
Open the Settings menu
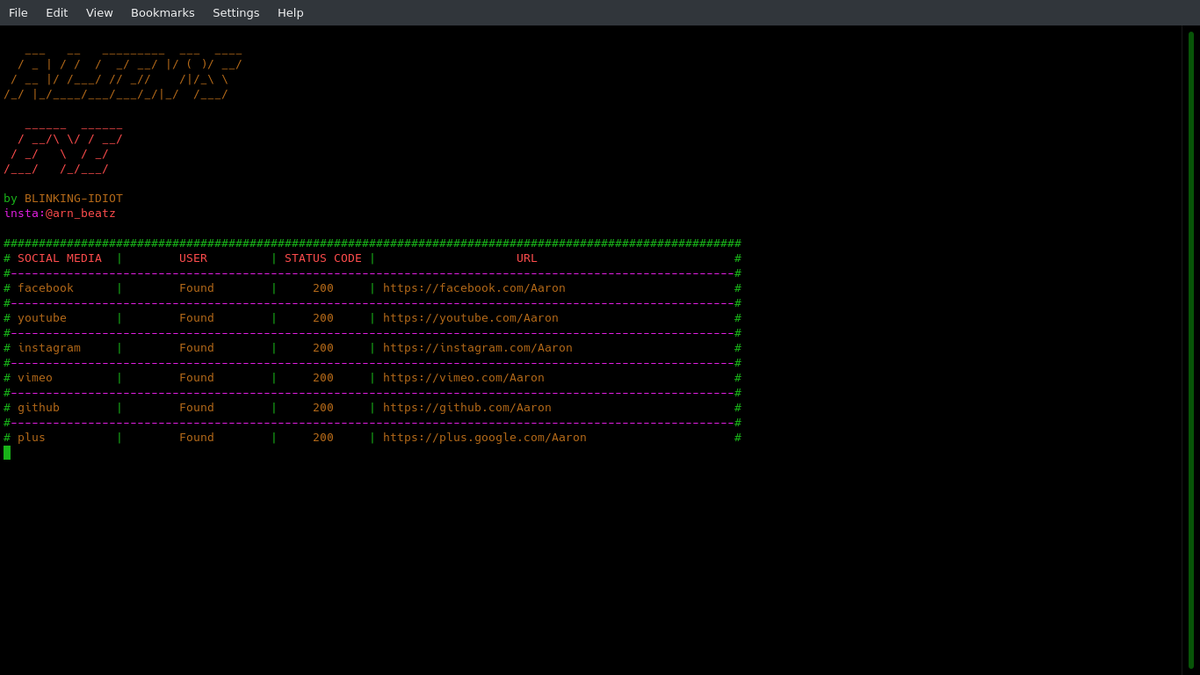coord(236,13)
